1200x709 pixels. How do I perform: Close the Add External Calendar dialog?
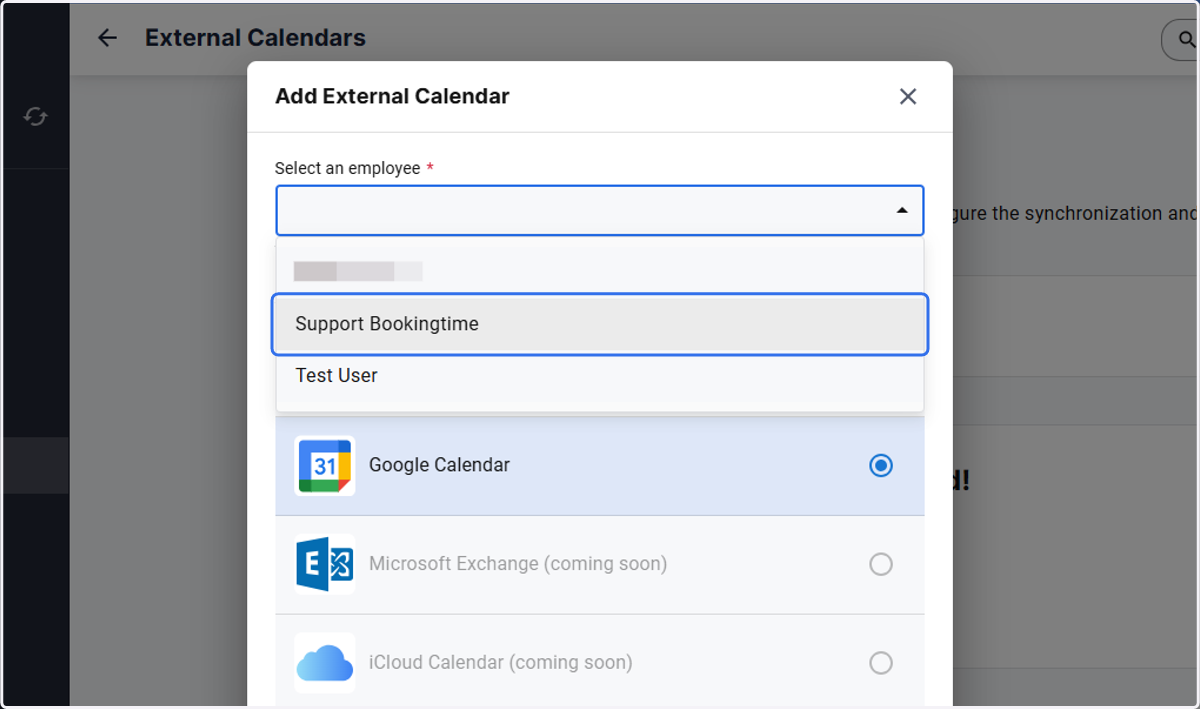point(908,96)
